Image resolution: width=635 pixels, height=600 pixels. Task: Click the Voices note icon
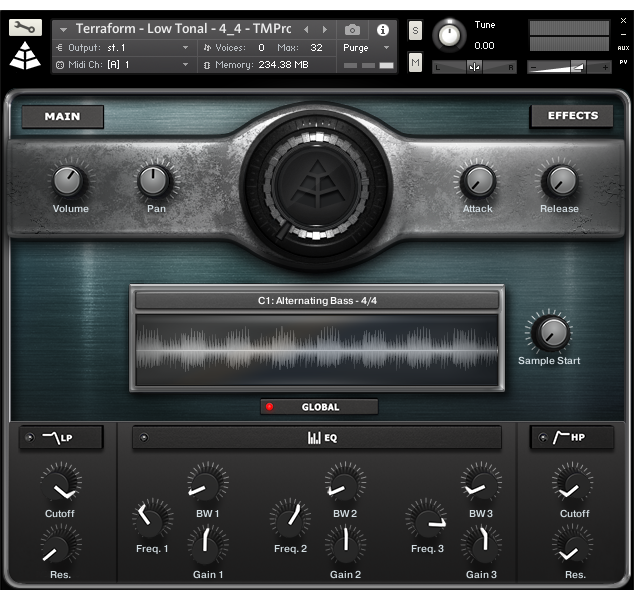pyautogui.click(x=207, y=48)
